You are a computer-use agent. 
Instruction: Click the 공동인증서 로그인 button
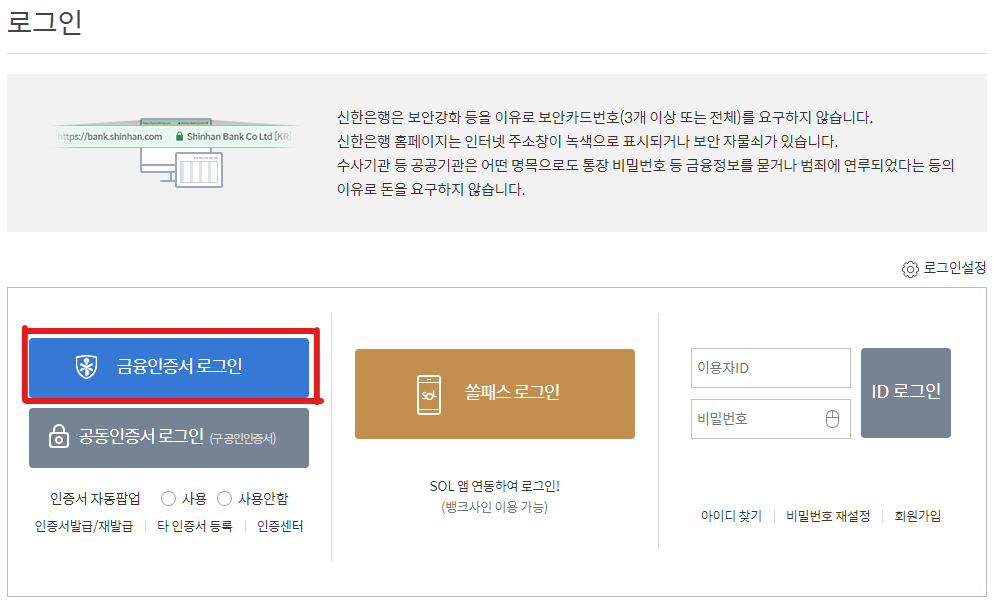pyautogui.click(x=169, y=438)
